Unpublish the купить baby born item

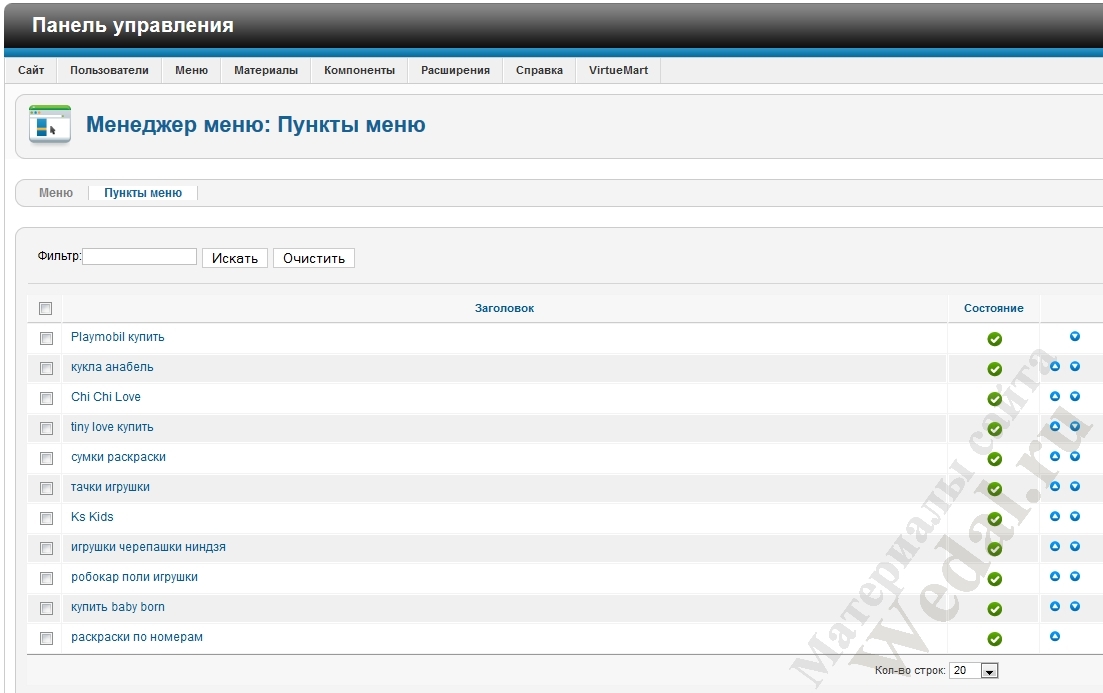pyautogui.click(x=994, y=609)
